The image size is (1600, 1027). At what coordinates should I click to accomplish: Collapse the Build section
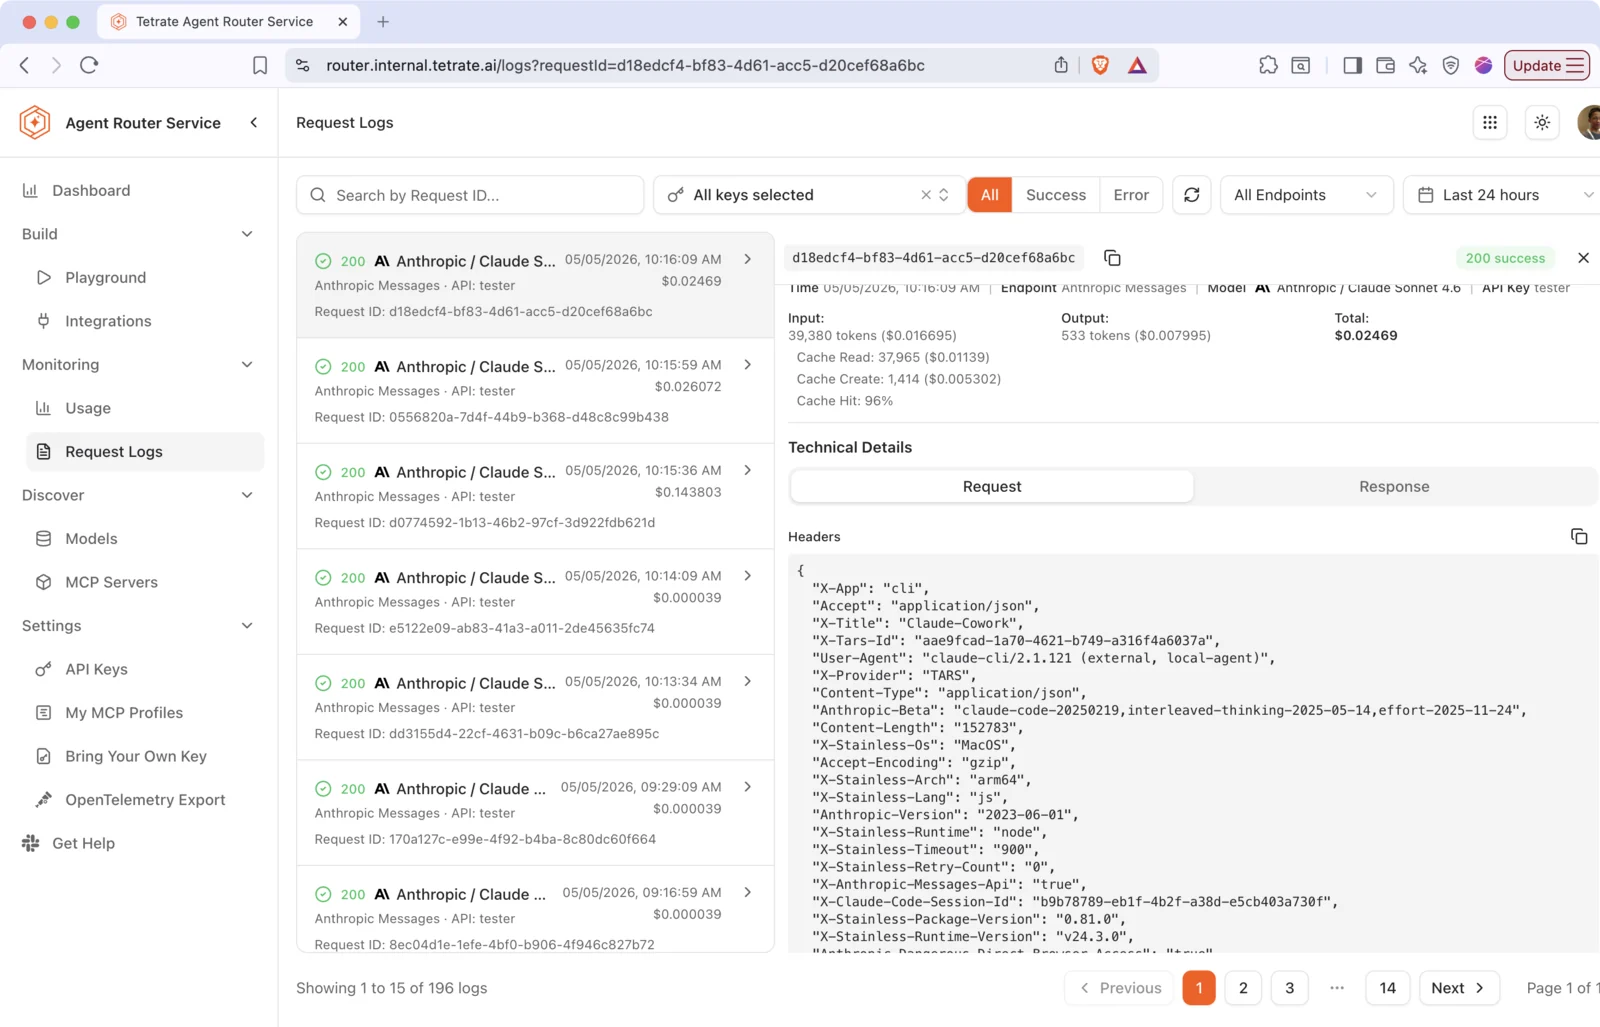tap(247, 234)
